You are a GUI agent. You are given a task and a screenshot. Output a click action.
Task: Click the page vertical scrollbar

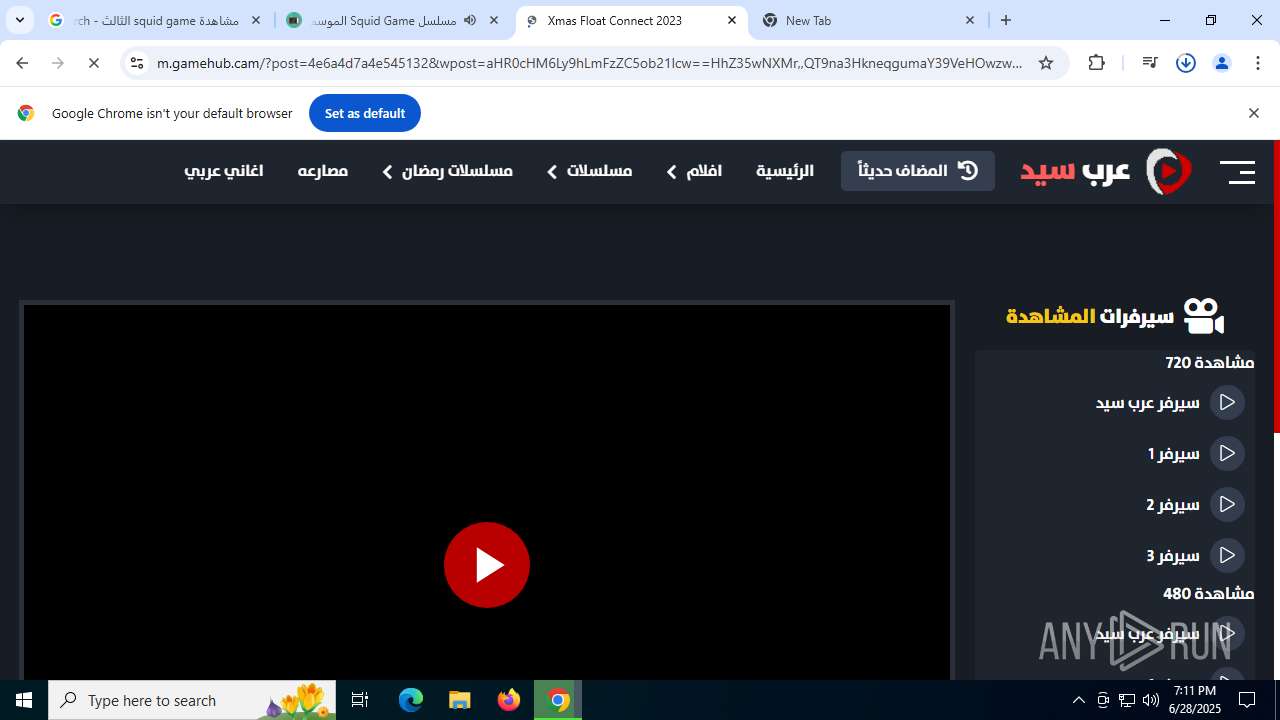1276,288
